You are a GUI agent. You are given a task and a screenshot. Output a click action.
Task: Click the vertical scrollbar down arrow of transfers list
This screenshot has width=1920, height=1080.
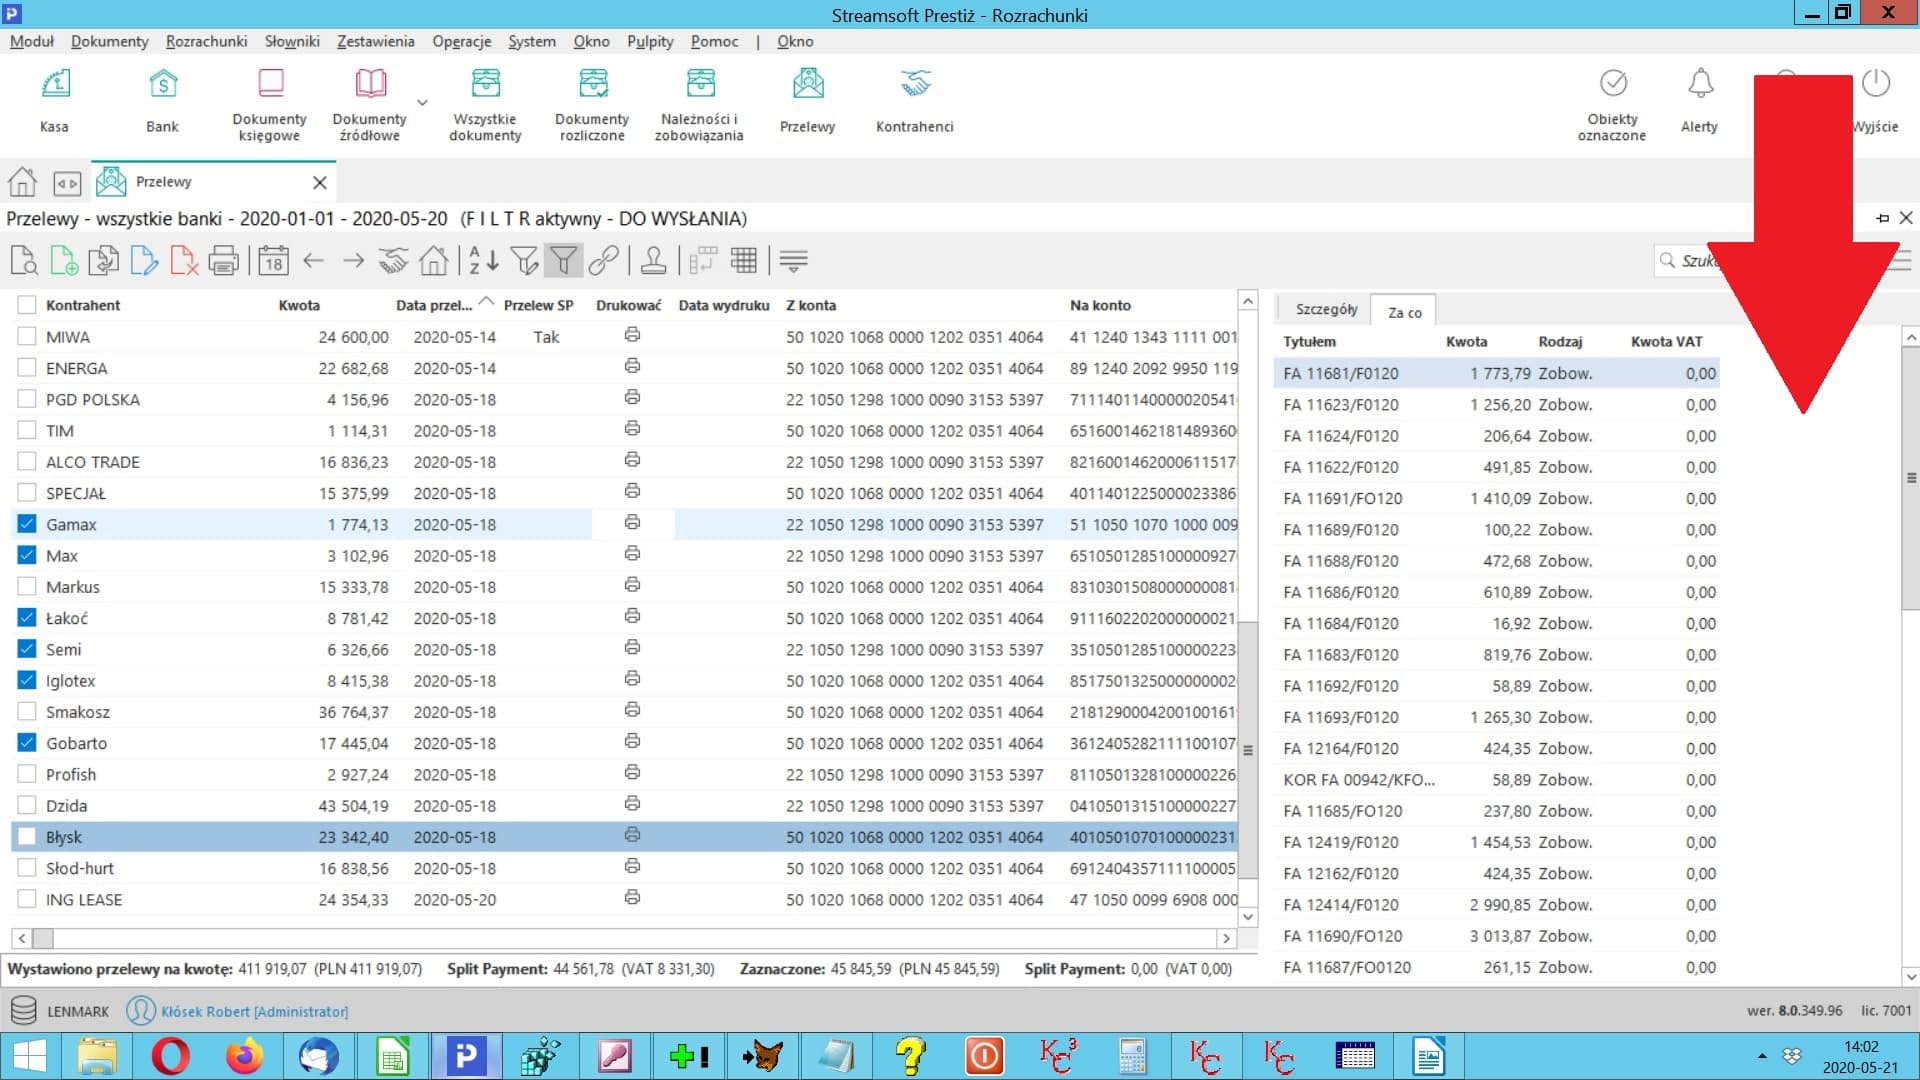click(x=1248, y=916)
